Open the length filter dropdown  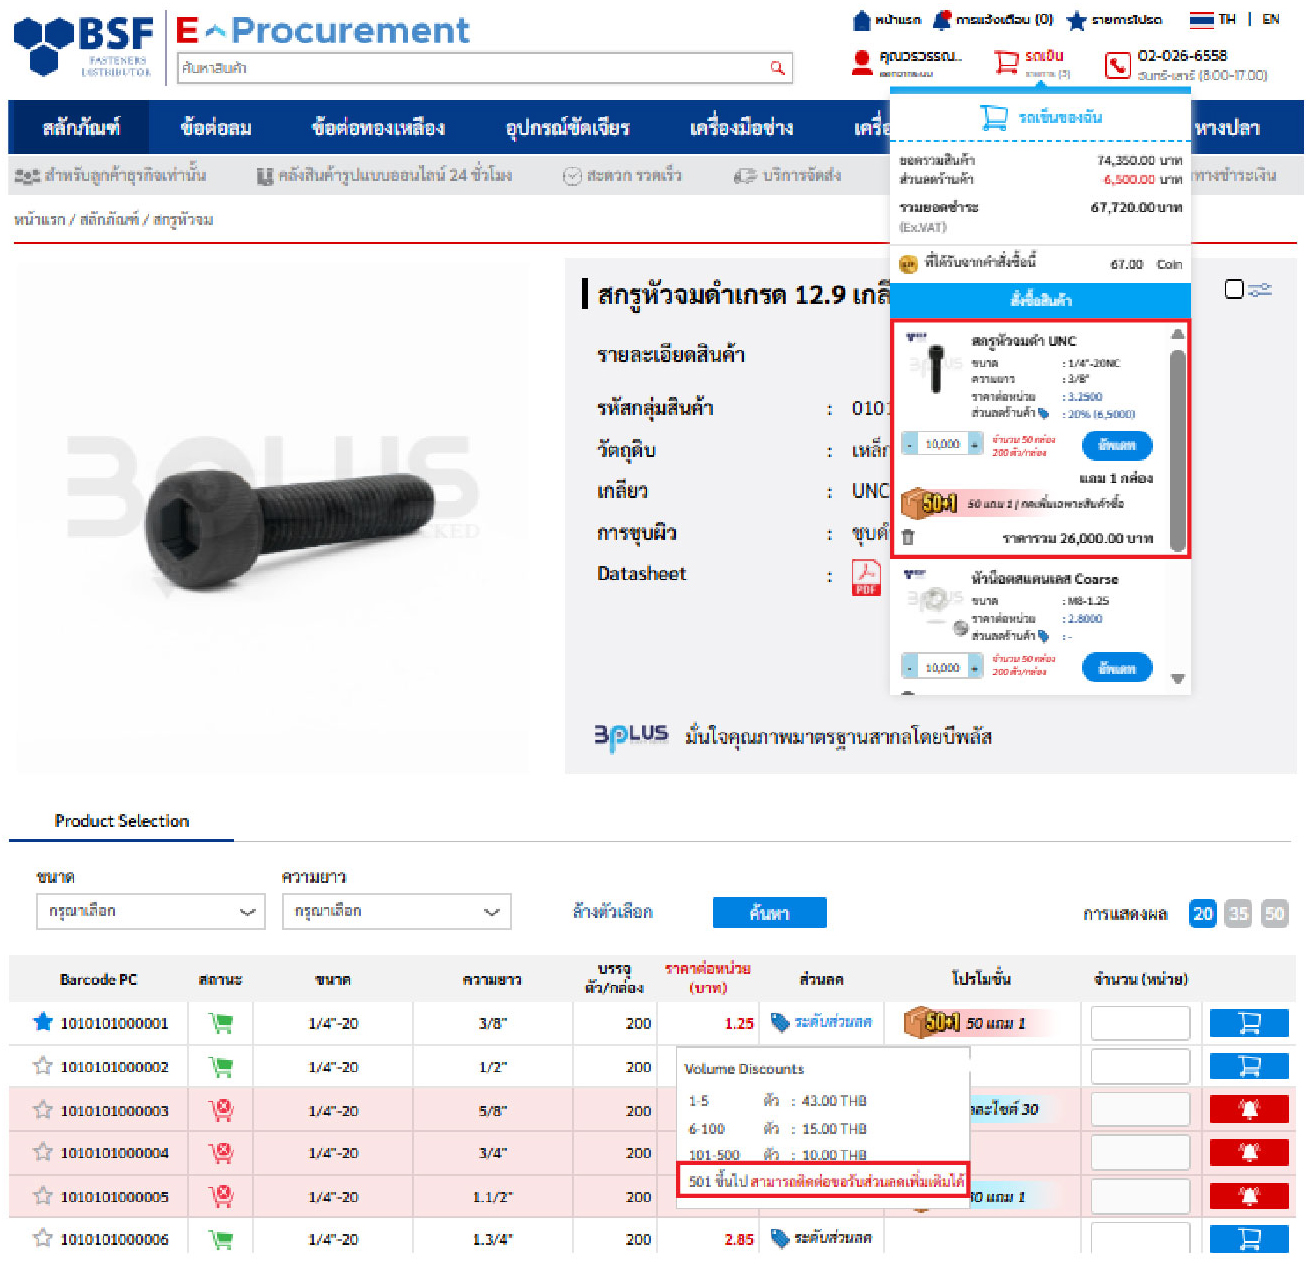(396, 911)
